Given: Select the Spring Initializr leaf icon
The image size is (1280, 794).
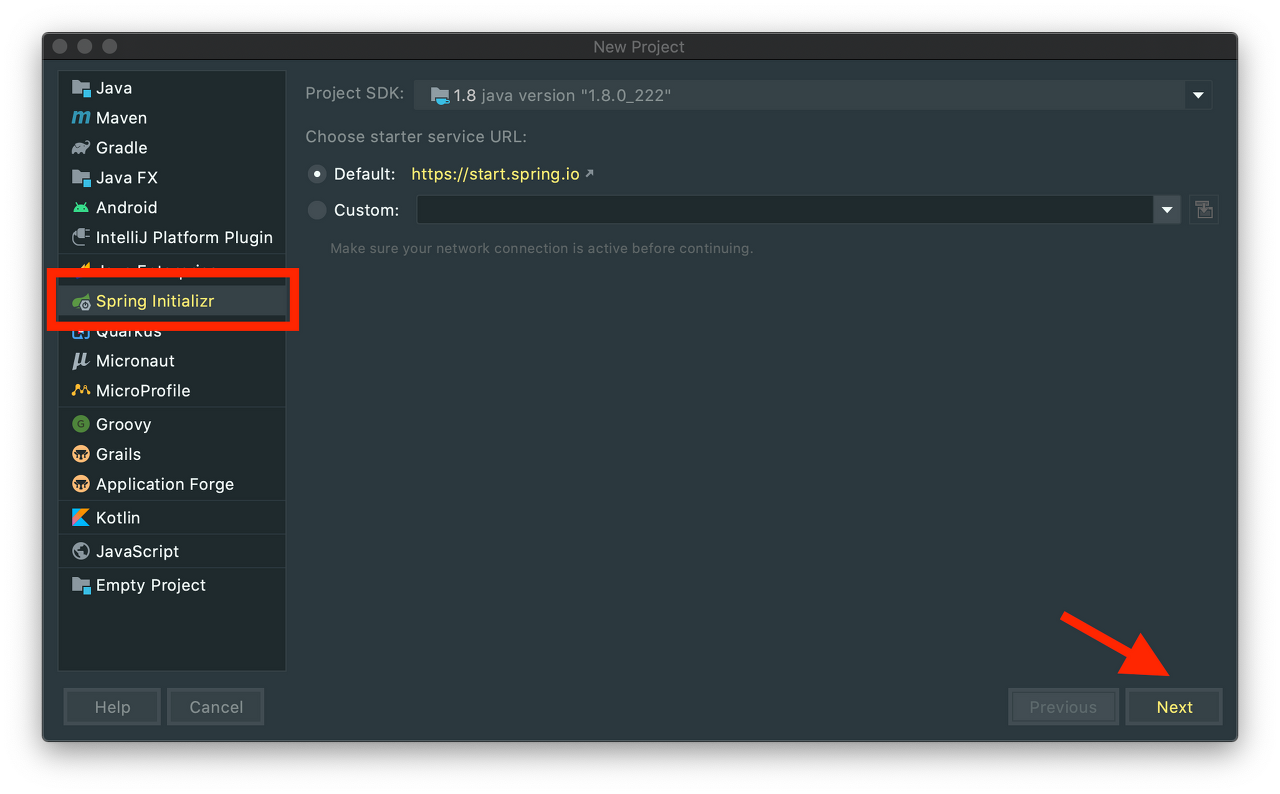Looking at the screenshot, I should pos(82,302).
